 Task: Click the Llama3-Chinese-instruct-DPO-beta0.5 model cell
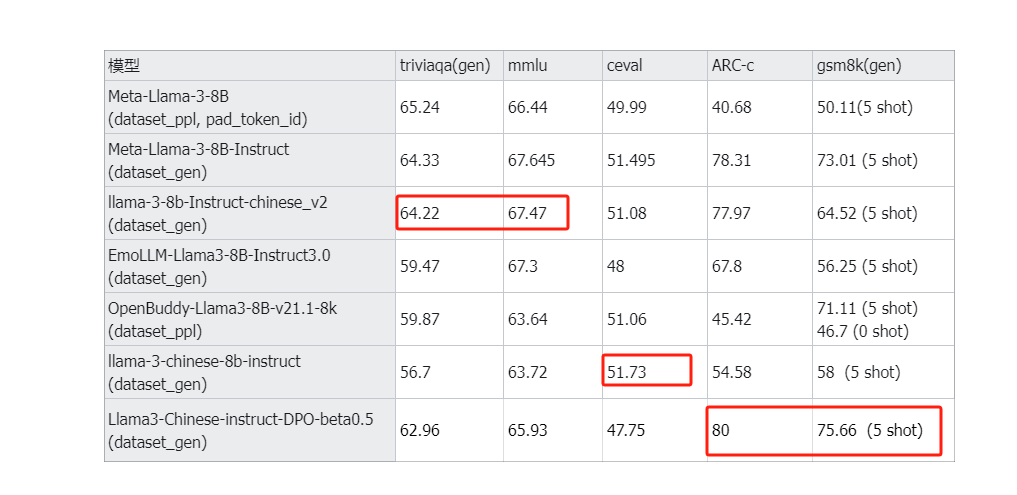[250, 430]
